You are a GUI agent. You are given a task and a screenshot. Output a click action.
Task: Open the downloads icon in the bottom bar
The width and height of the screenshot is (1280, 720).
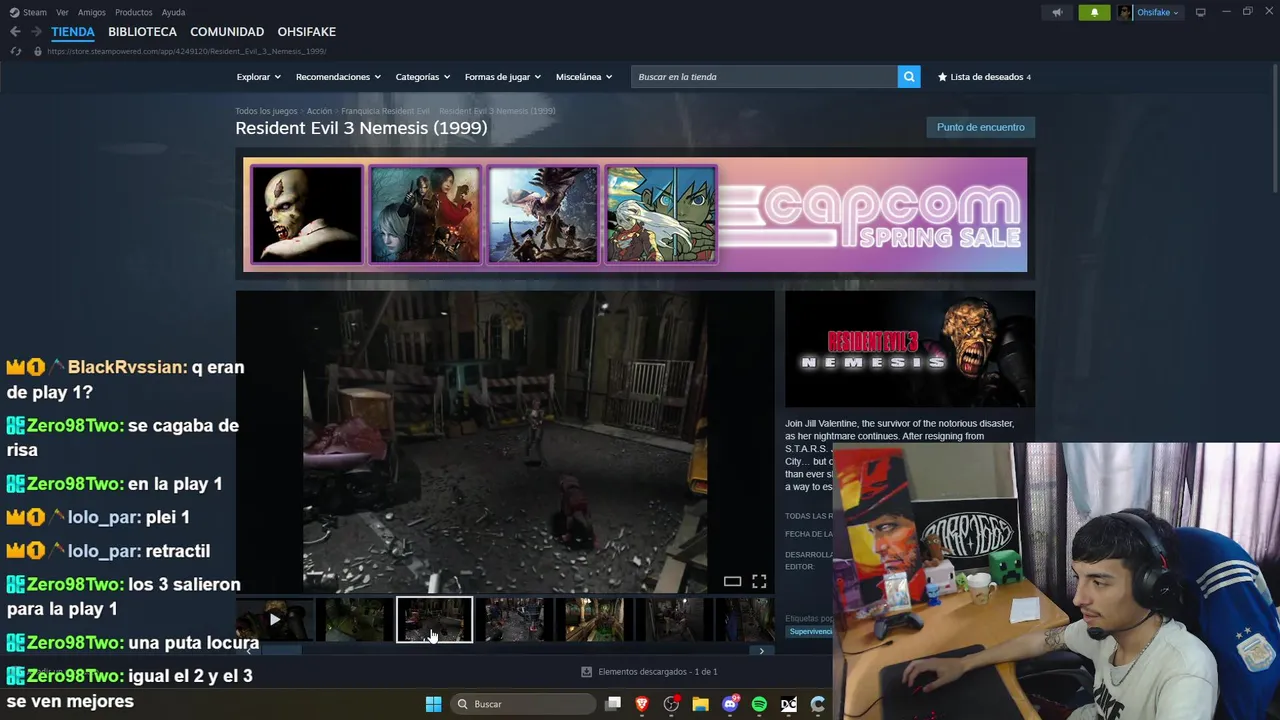[x=586, y=672]
